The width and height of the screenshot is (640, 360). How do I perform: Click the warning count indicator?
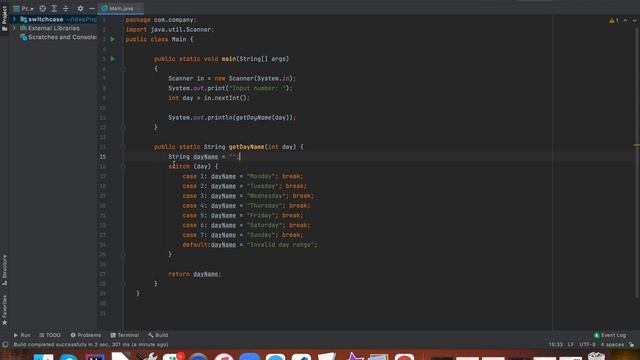click(x=614, y=20)
